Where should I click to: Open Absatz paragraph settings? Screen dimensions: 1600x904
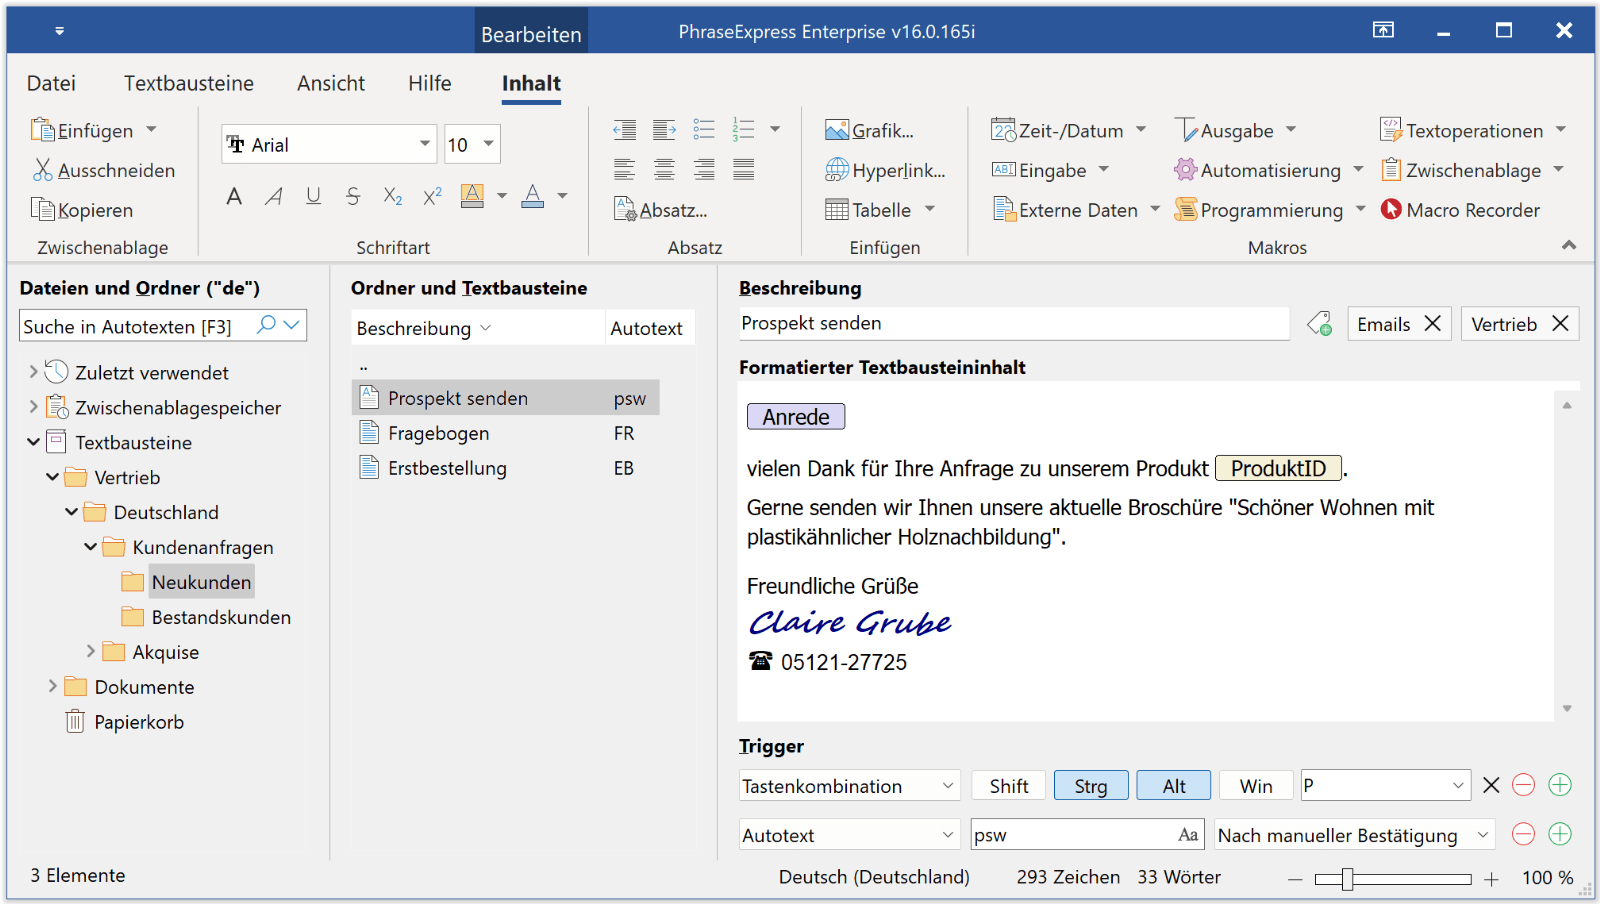click(x=660, y=210)
